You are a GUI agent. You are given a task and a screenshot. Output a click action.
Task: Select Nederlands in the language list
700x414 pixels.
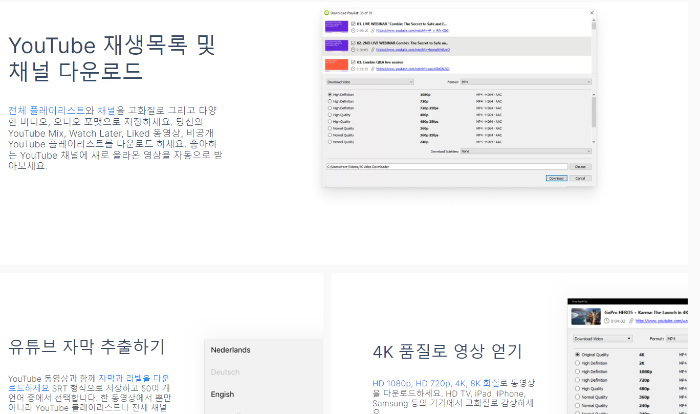tap(230, 350)
